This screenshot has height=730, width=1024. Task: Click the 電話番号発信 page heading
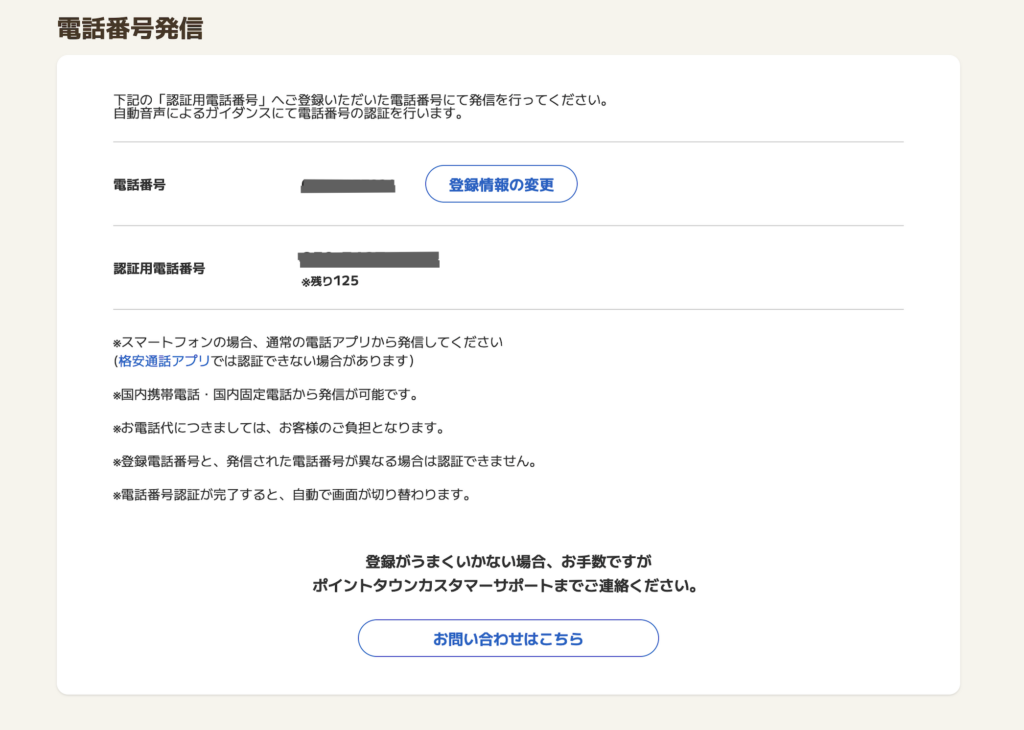[130, 29]
